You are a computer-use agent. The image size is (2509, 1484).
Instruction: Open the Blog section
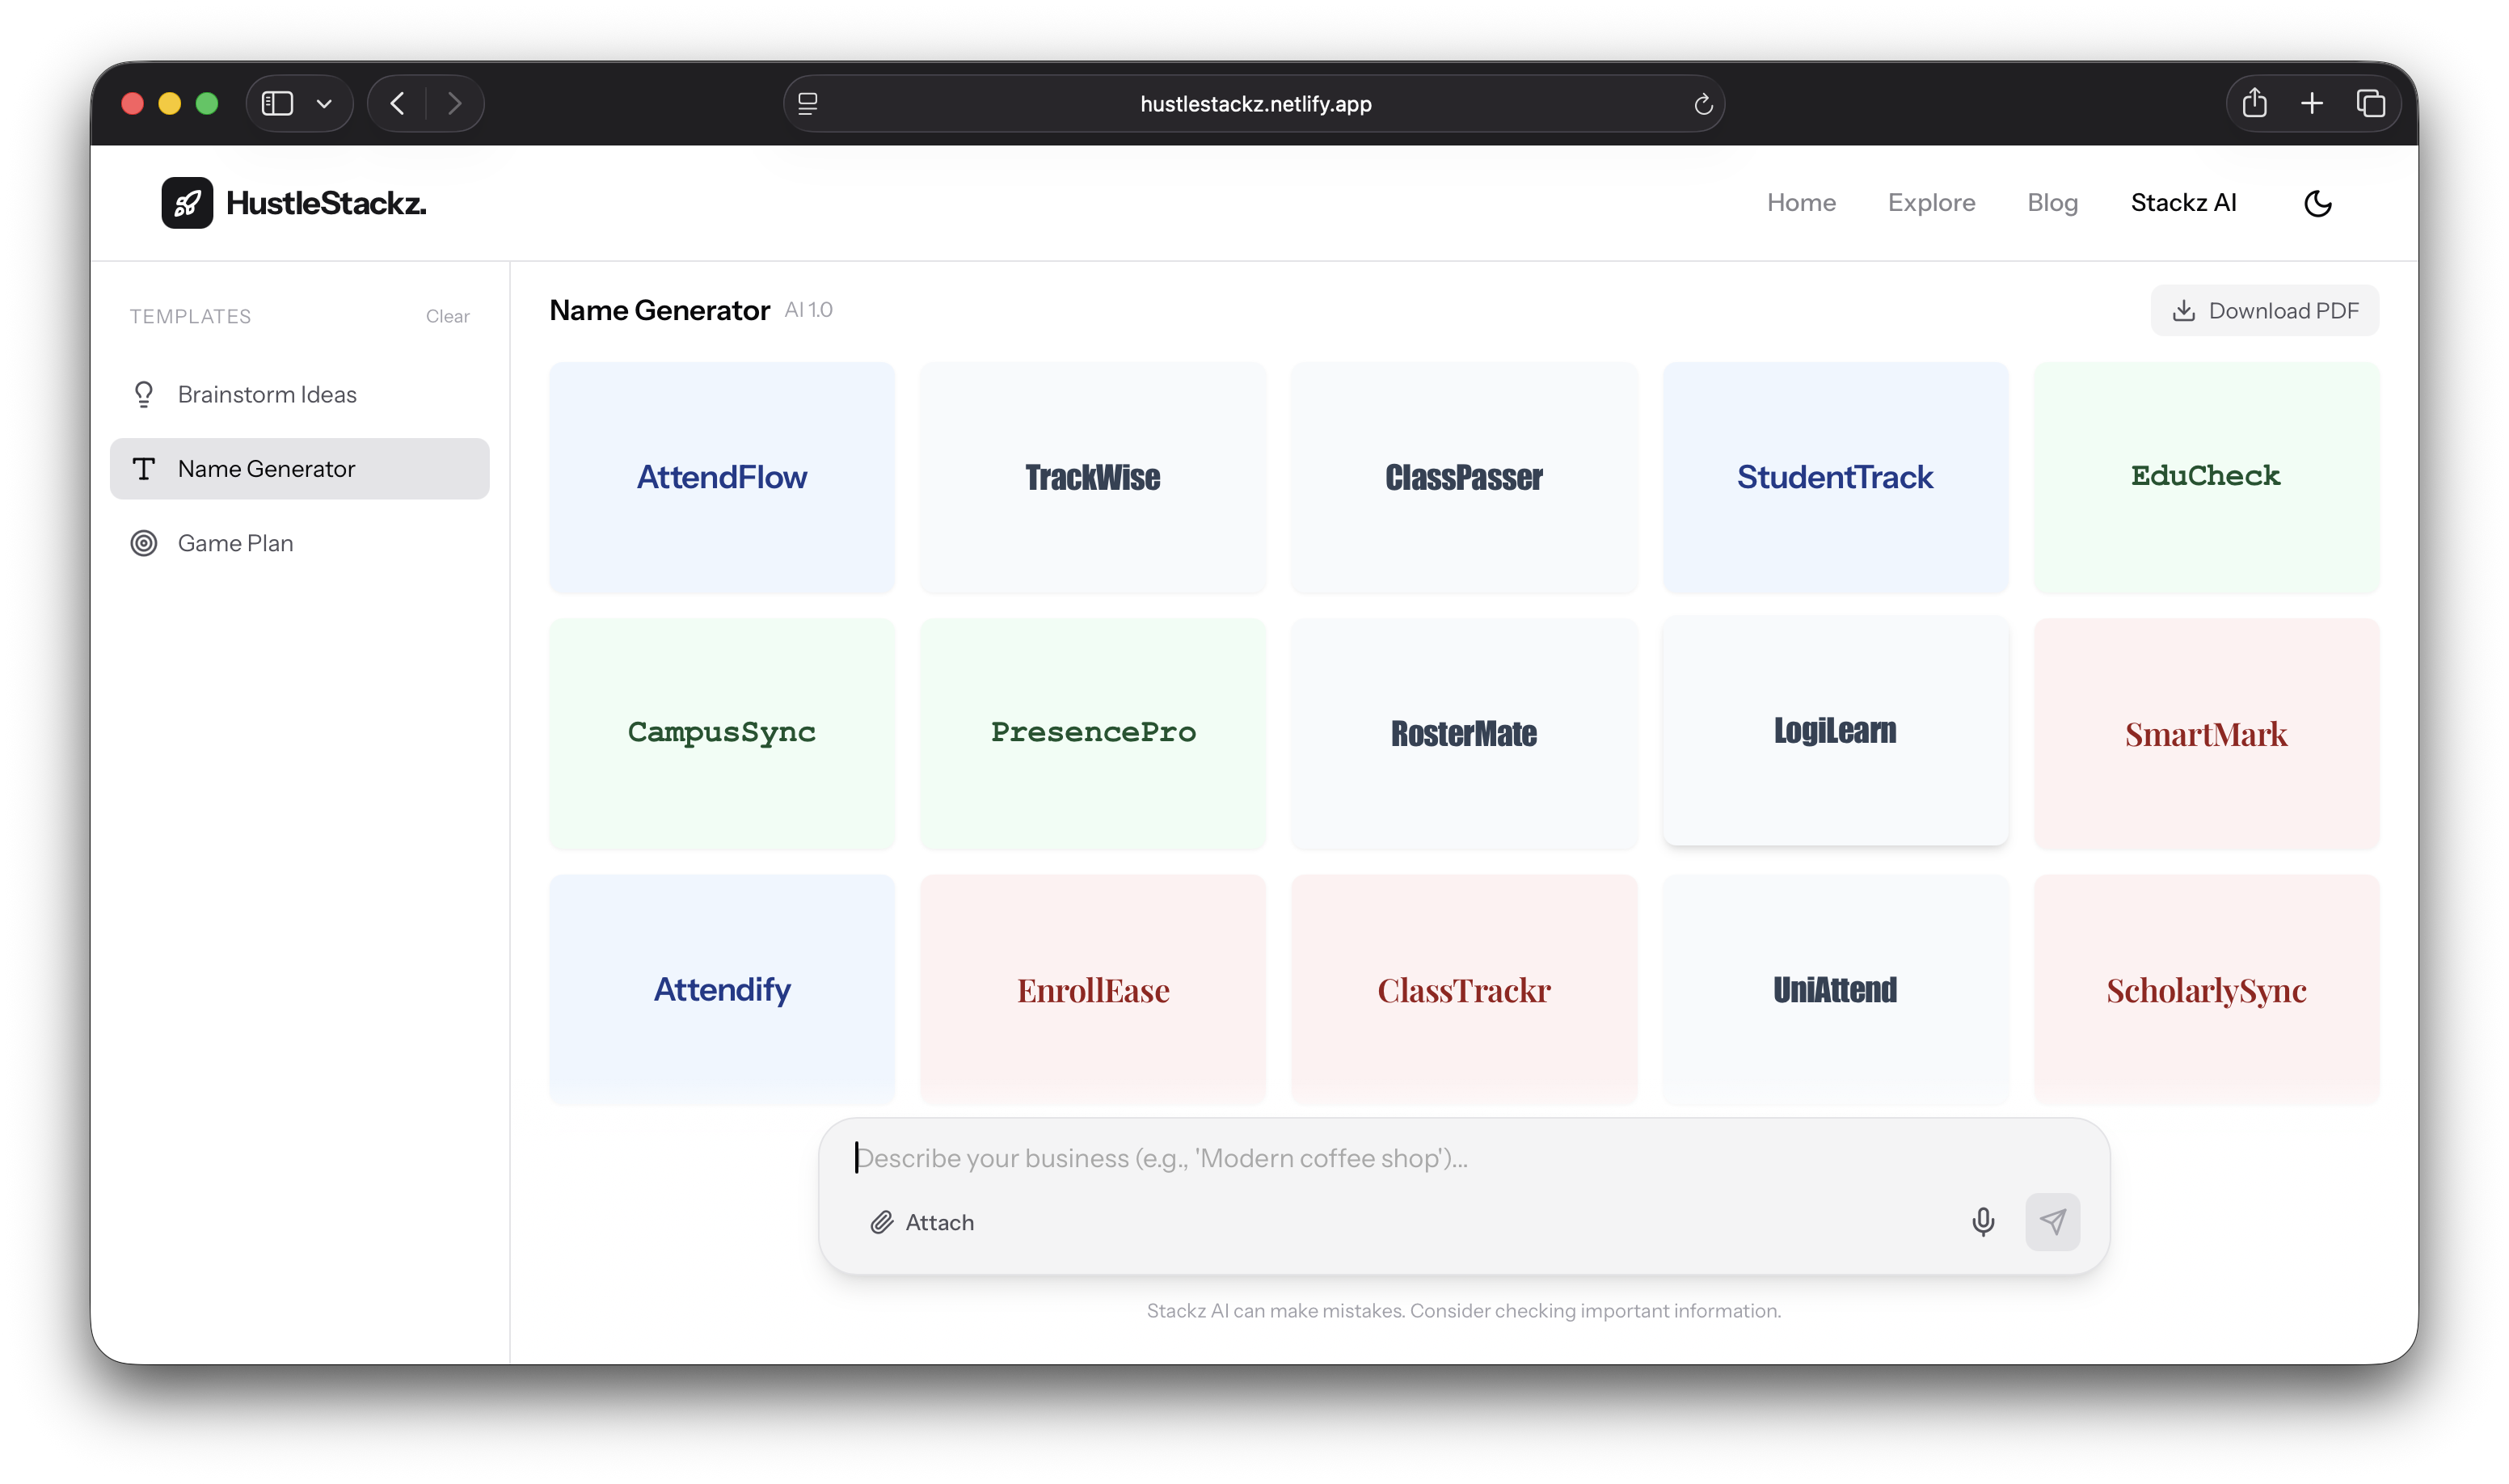(x=2051, y=202)
